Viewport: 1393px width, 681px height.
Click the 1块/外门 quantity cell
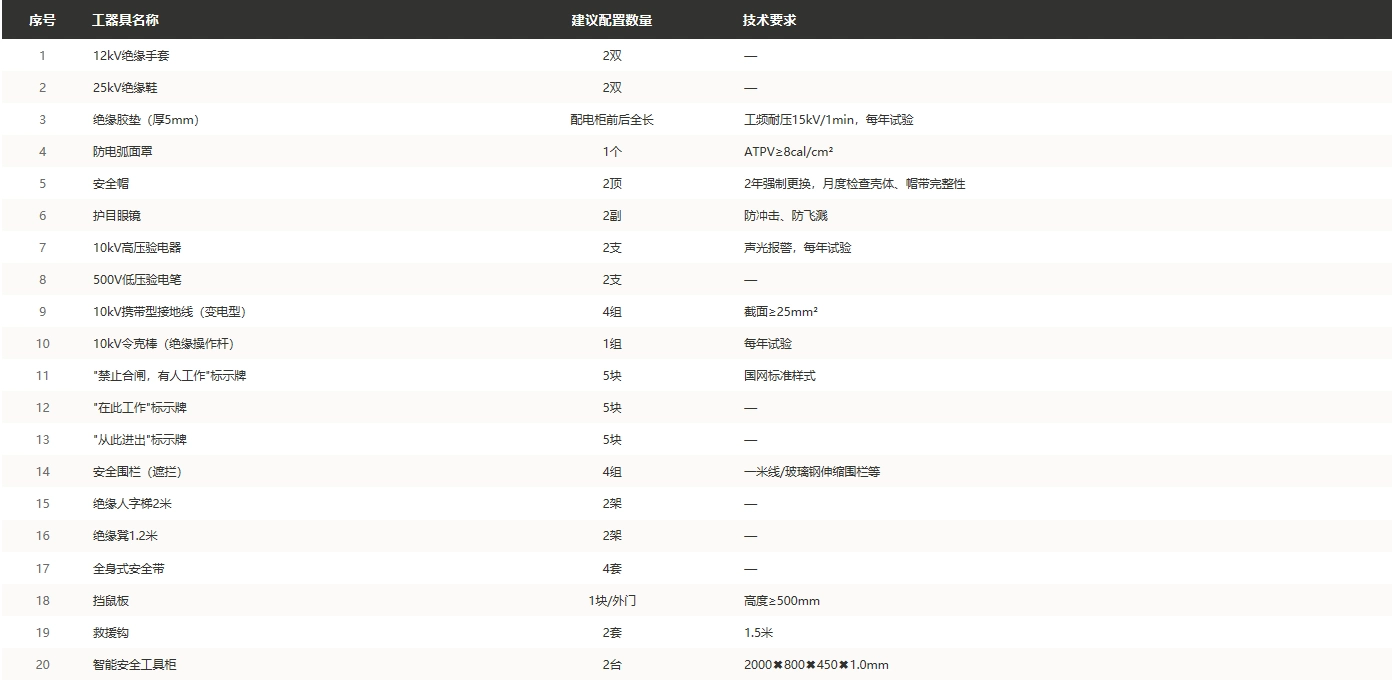(x=612, y=601)
